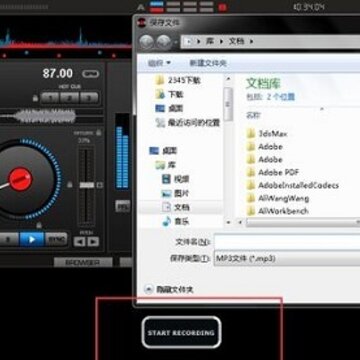Click the red square indicator in the top bar

pyautogui.click(x=222, y=7)
